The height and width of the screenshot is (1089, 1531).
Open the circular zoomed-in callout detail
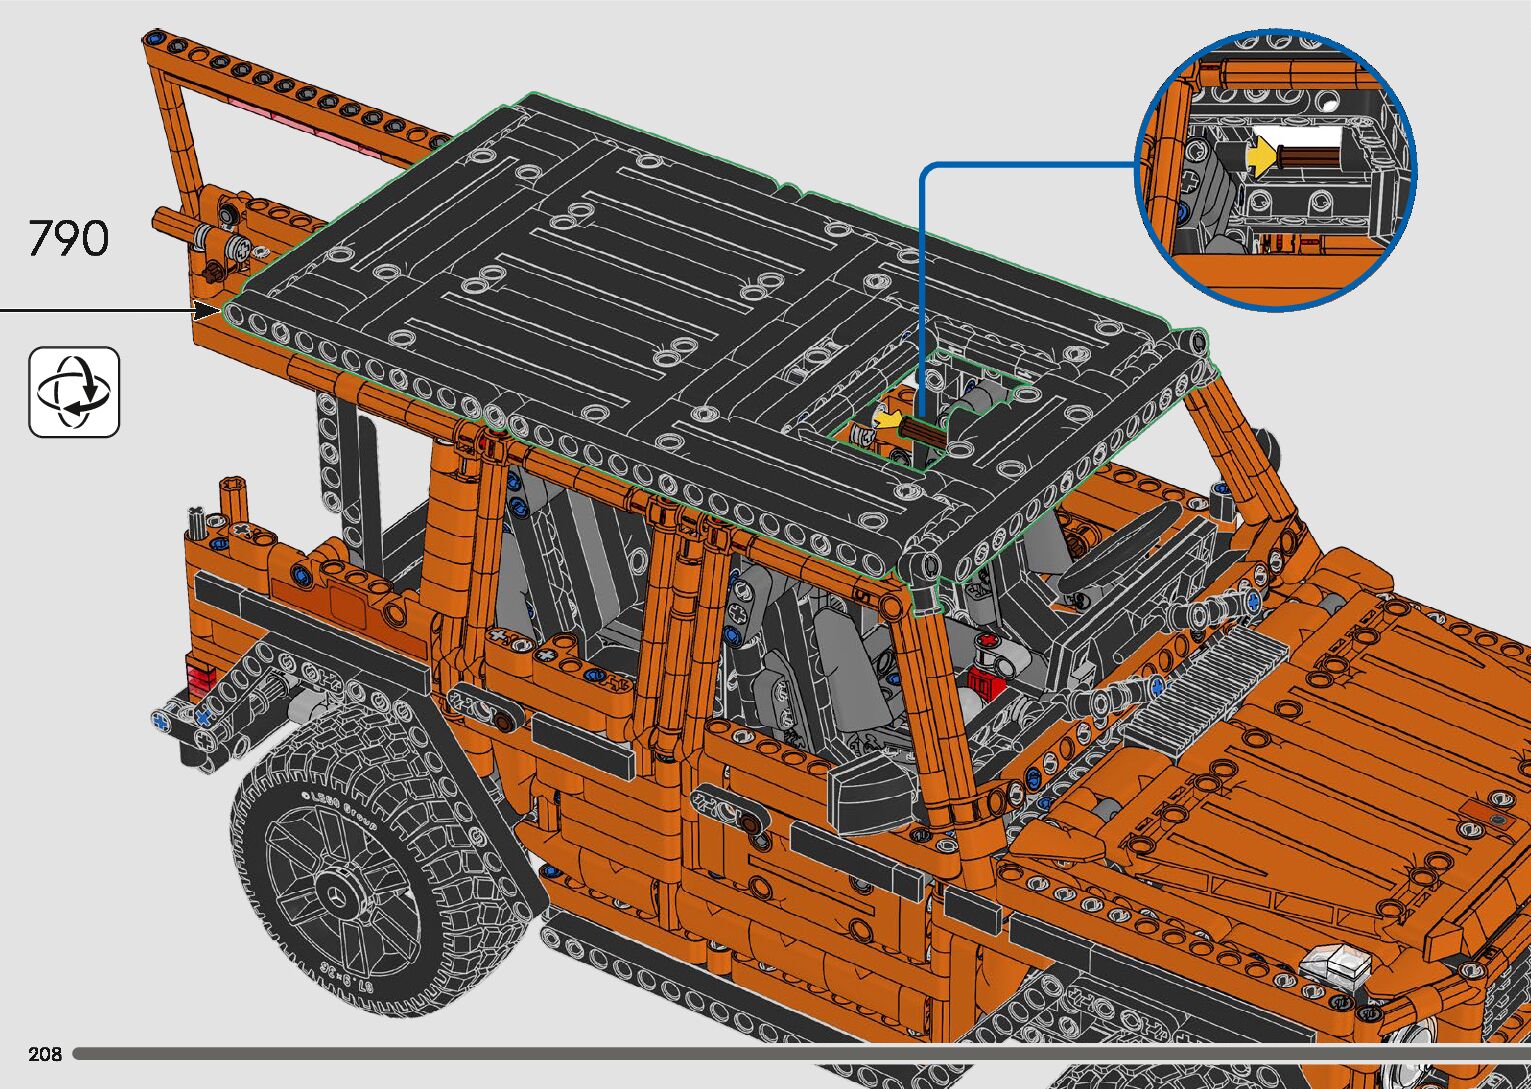pyautogui.click(x=1275, y=168)
